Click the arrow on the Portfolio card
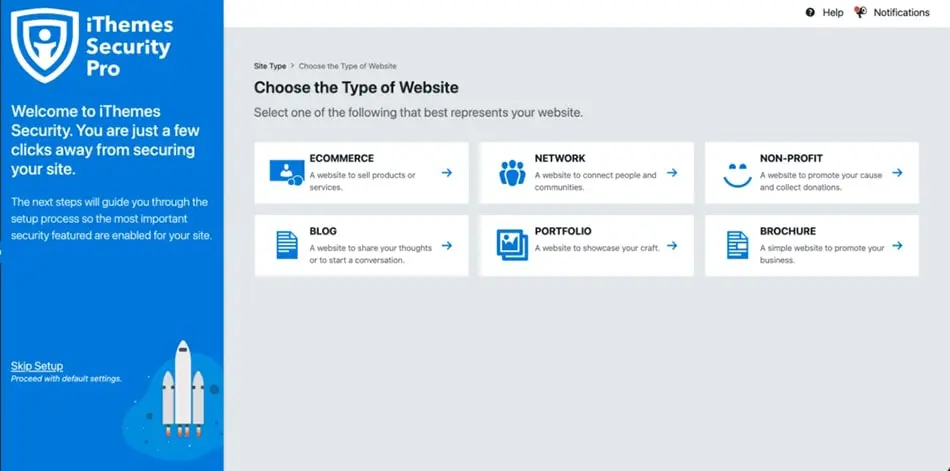Image resolution: width=950 pixels, height=471 pixels. pyautogui.click(x=672, y=246)
